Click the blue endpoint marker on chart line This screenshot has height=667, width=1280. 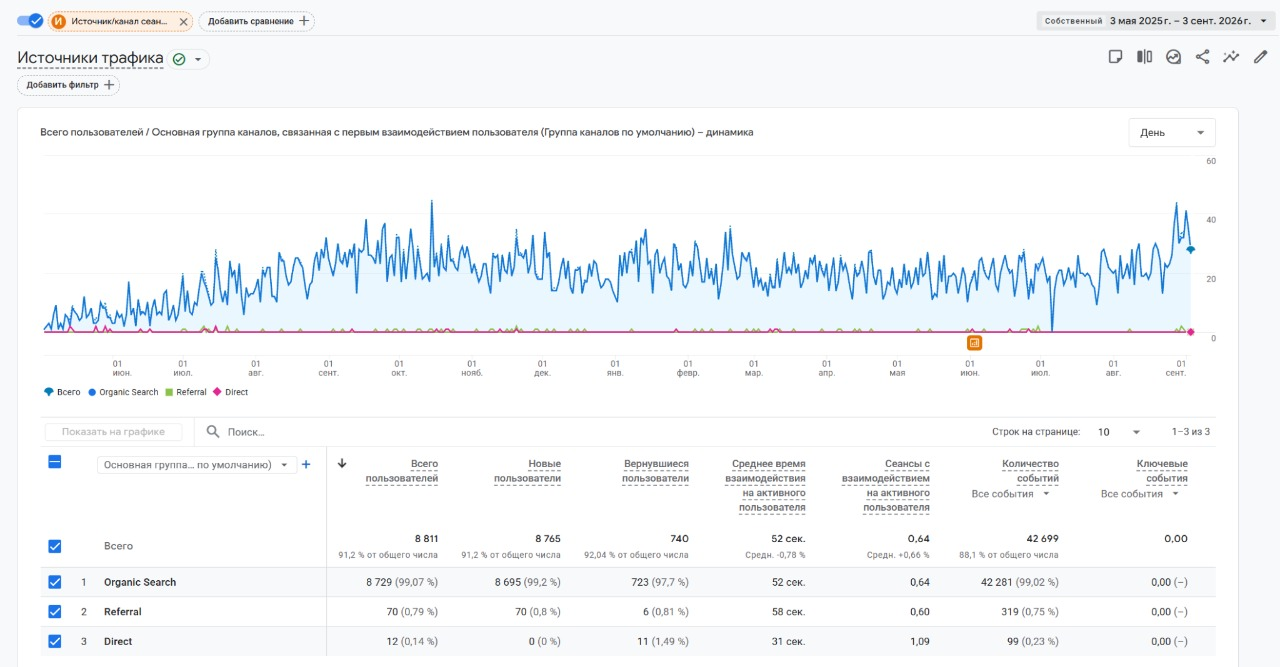pos(1191,250)
